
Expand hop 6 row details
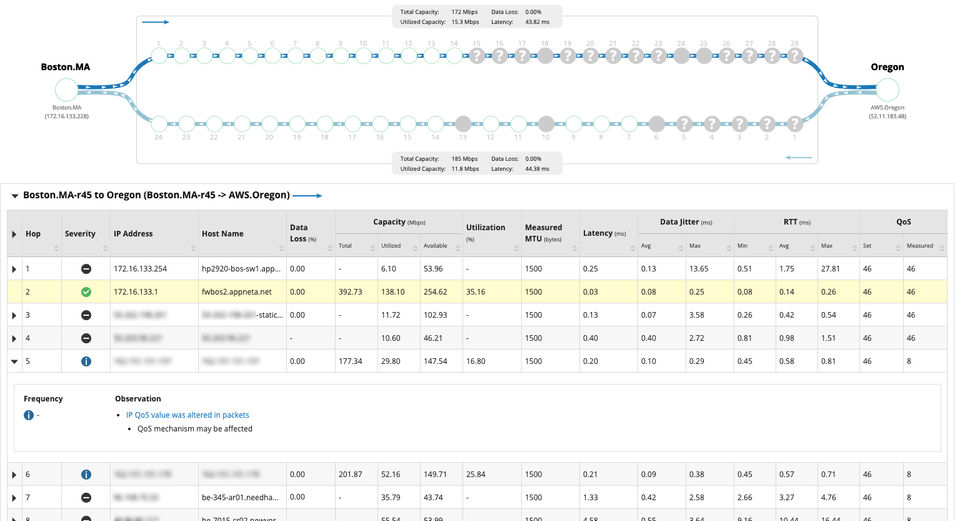coord(14,475)
